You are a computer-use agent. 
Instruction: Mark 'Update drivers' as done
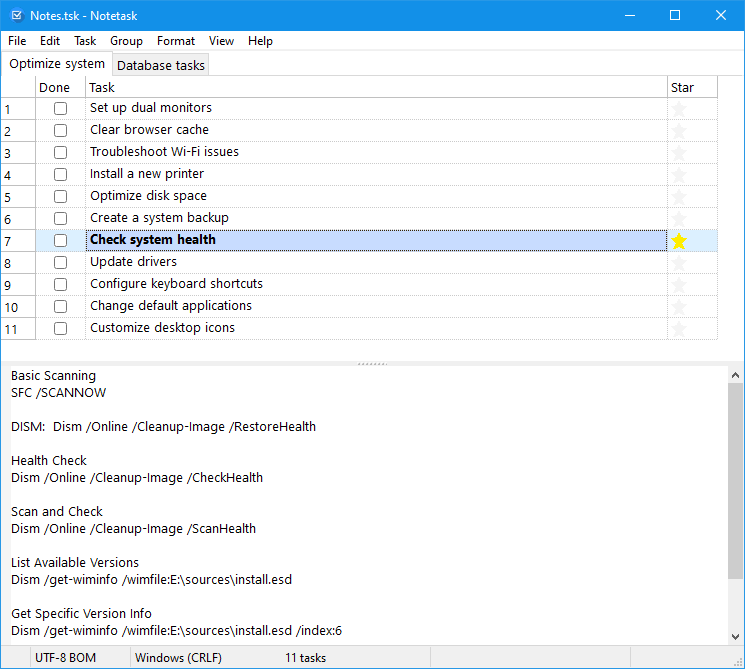click(x=60, y=262)
